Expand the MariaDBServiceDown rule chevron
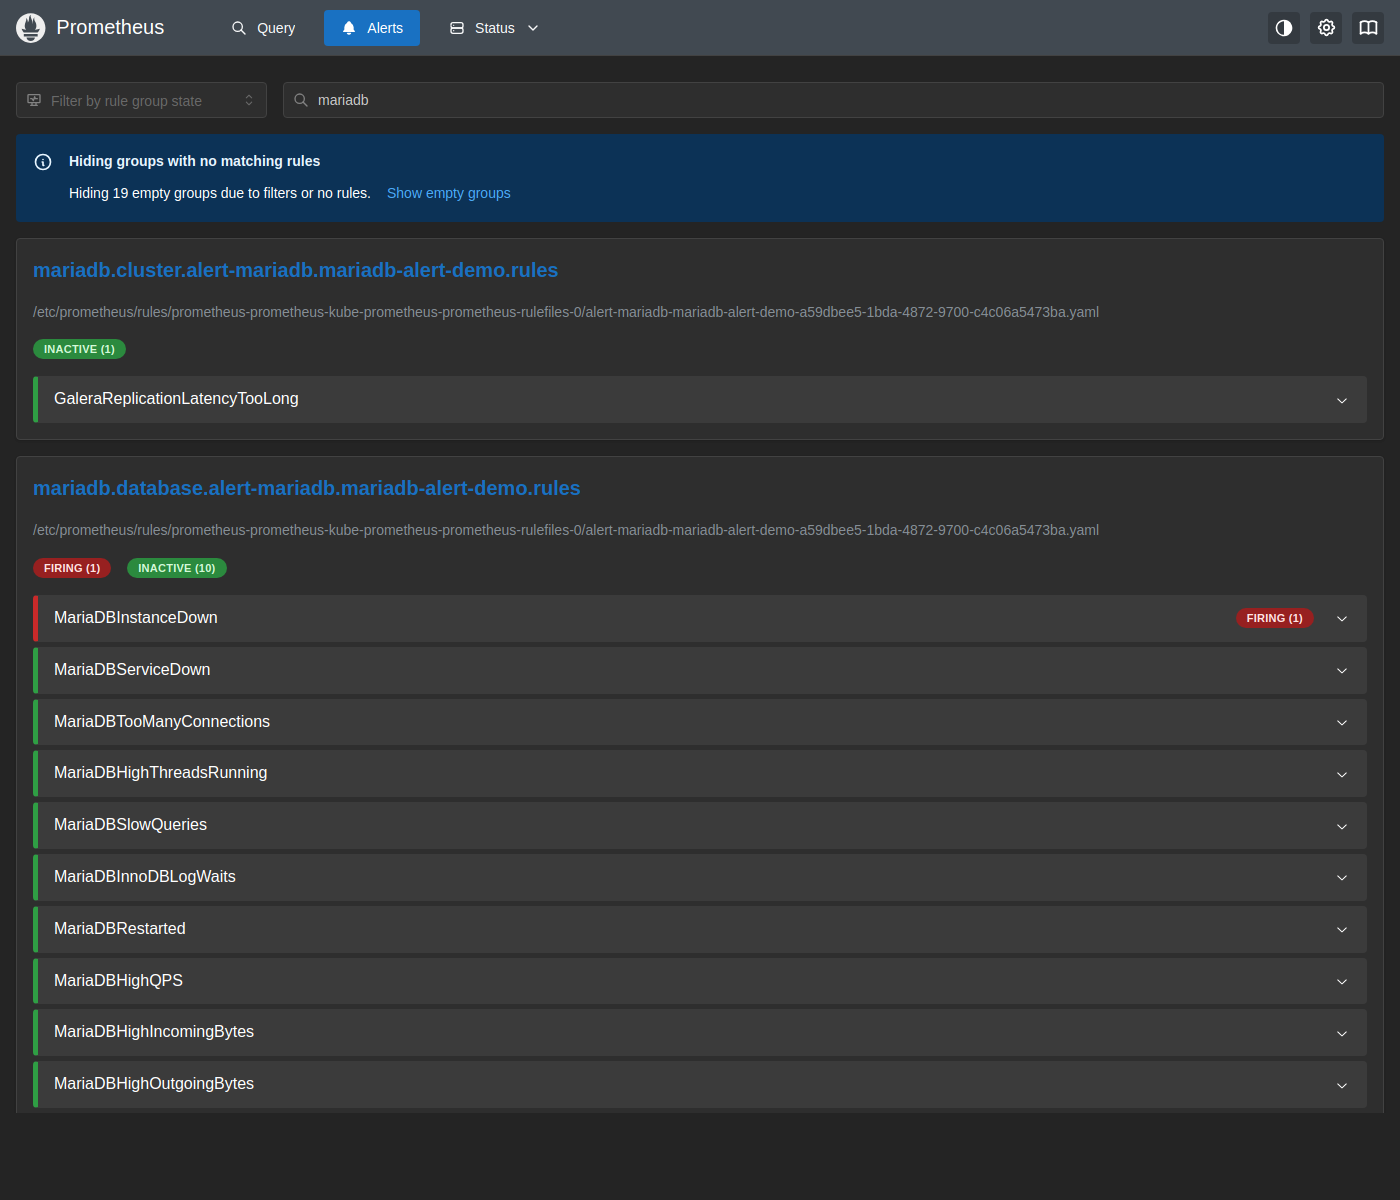This screenshot has width=1400, height=1200. click(x=1342, y=671)
